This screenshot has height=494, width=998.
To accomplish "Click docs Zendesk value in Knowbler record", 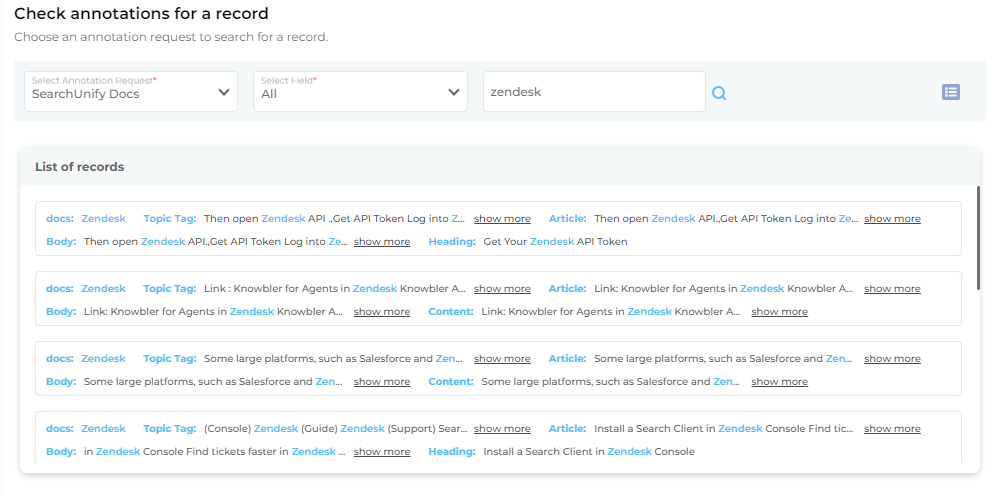I will pyautogui.click(x=103, y=288).
